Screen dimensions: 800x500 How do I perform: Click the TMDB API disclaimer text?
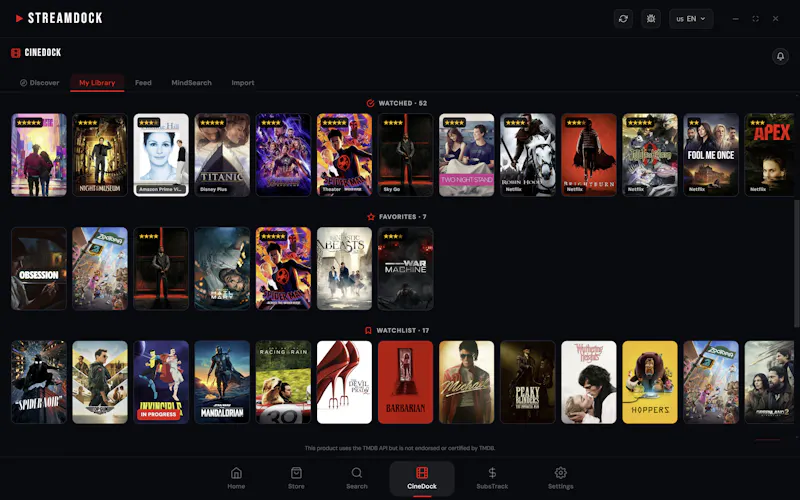(x=400, y=448)
